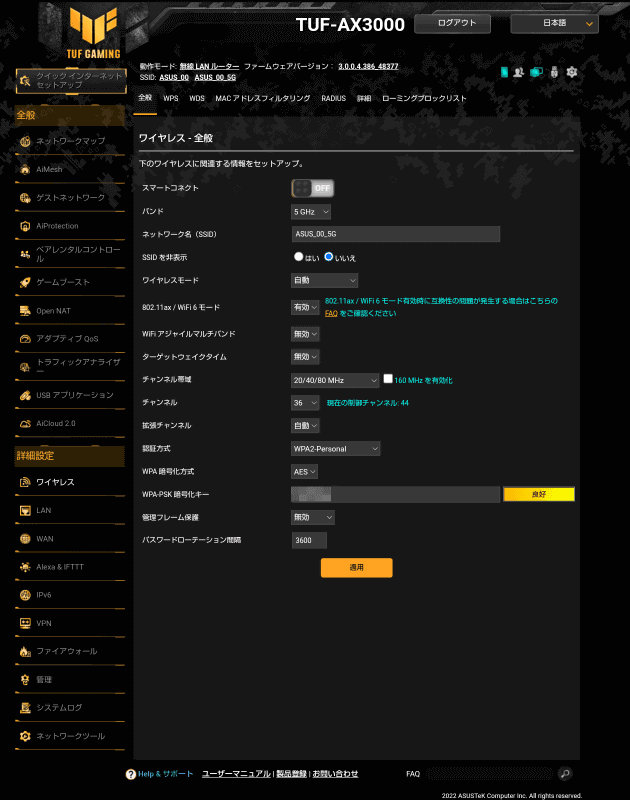Open the バンド 5 GHz dropdown
The width and height of the screenshot is (630, 800).
tap(311, 212)
